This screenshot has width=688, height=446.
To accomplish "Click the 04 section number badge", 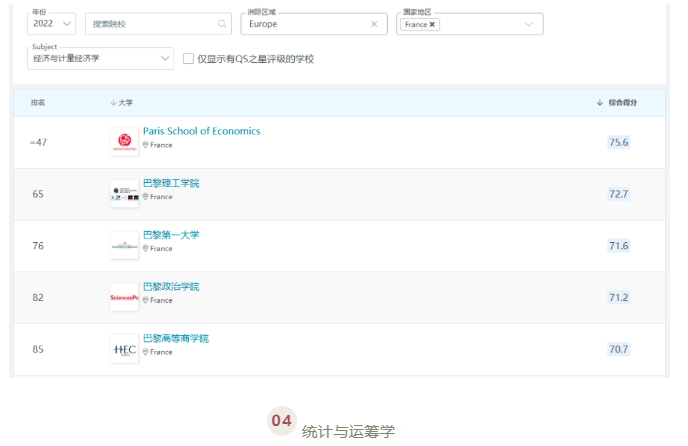I will click(282, 421).
